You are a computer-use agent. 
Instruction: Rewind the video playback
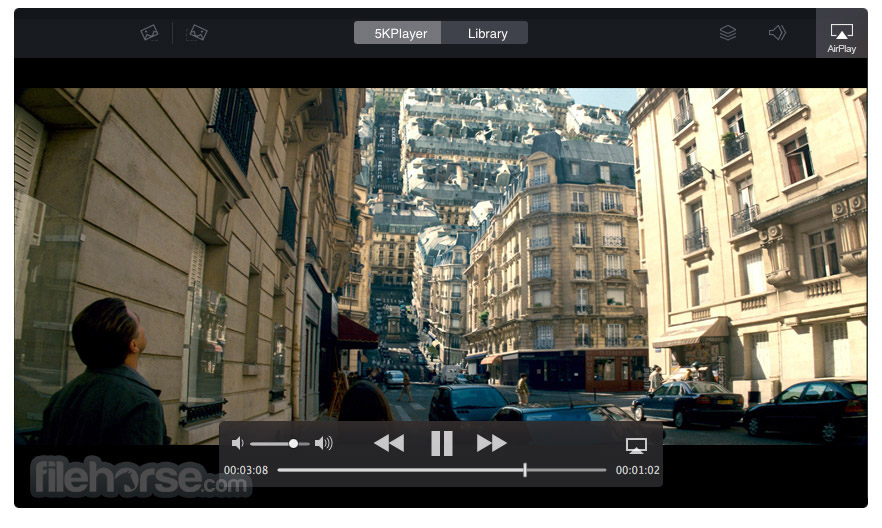[x=389, y=444]
